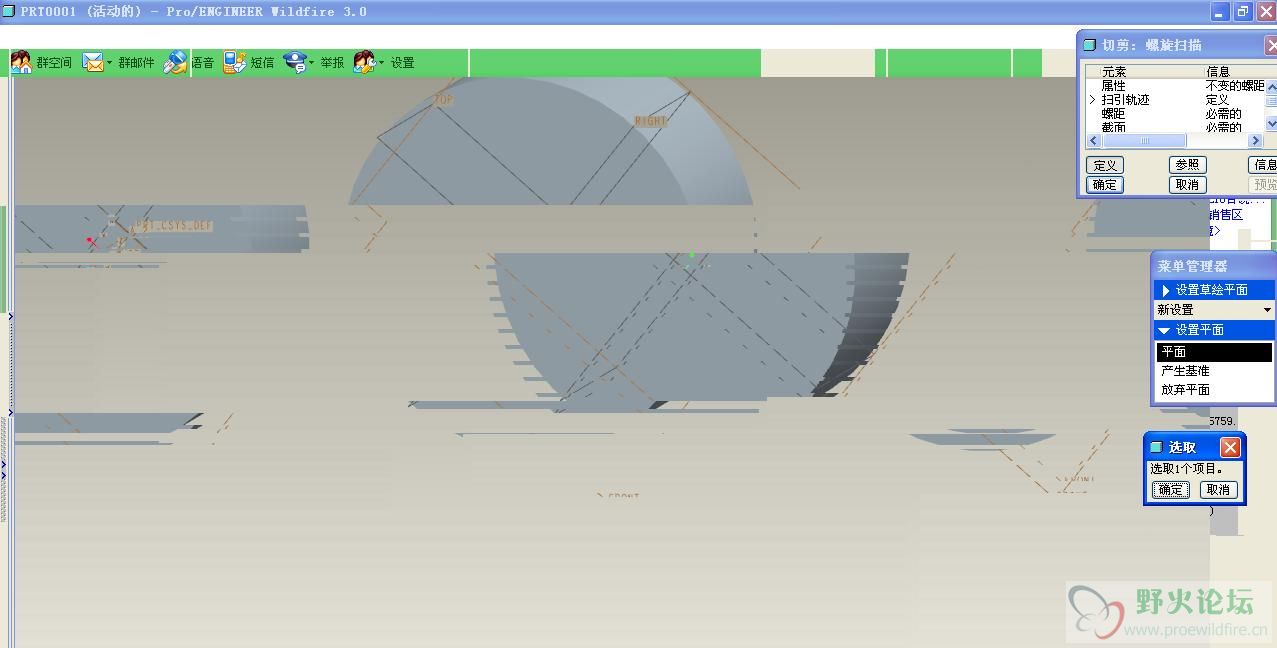Close the 选取 dialog
Screen dimensions: 1277x648
[1230, 448]
